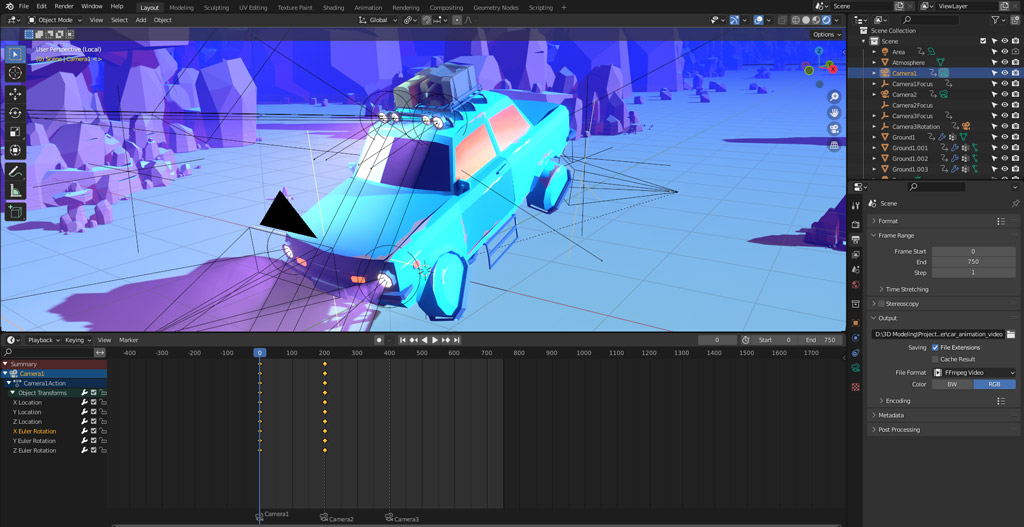Image resolution: width=1024 pixels, height=527 pixels.
Task: Select the 3D Cursor tool
Action: tap(15, 73)
